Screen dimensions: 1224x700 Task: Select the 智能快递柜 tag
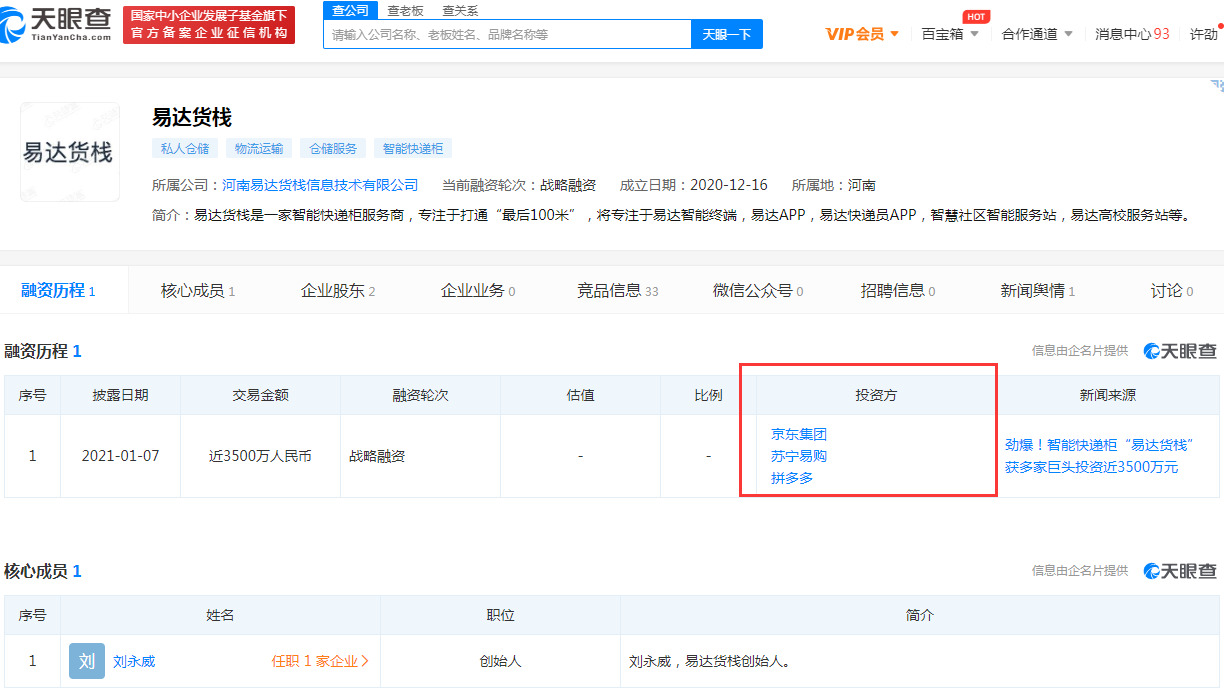(x=411, y=147)
